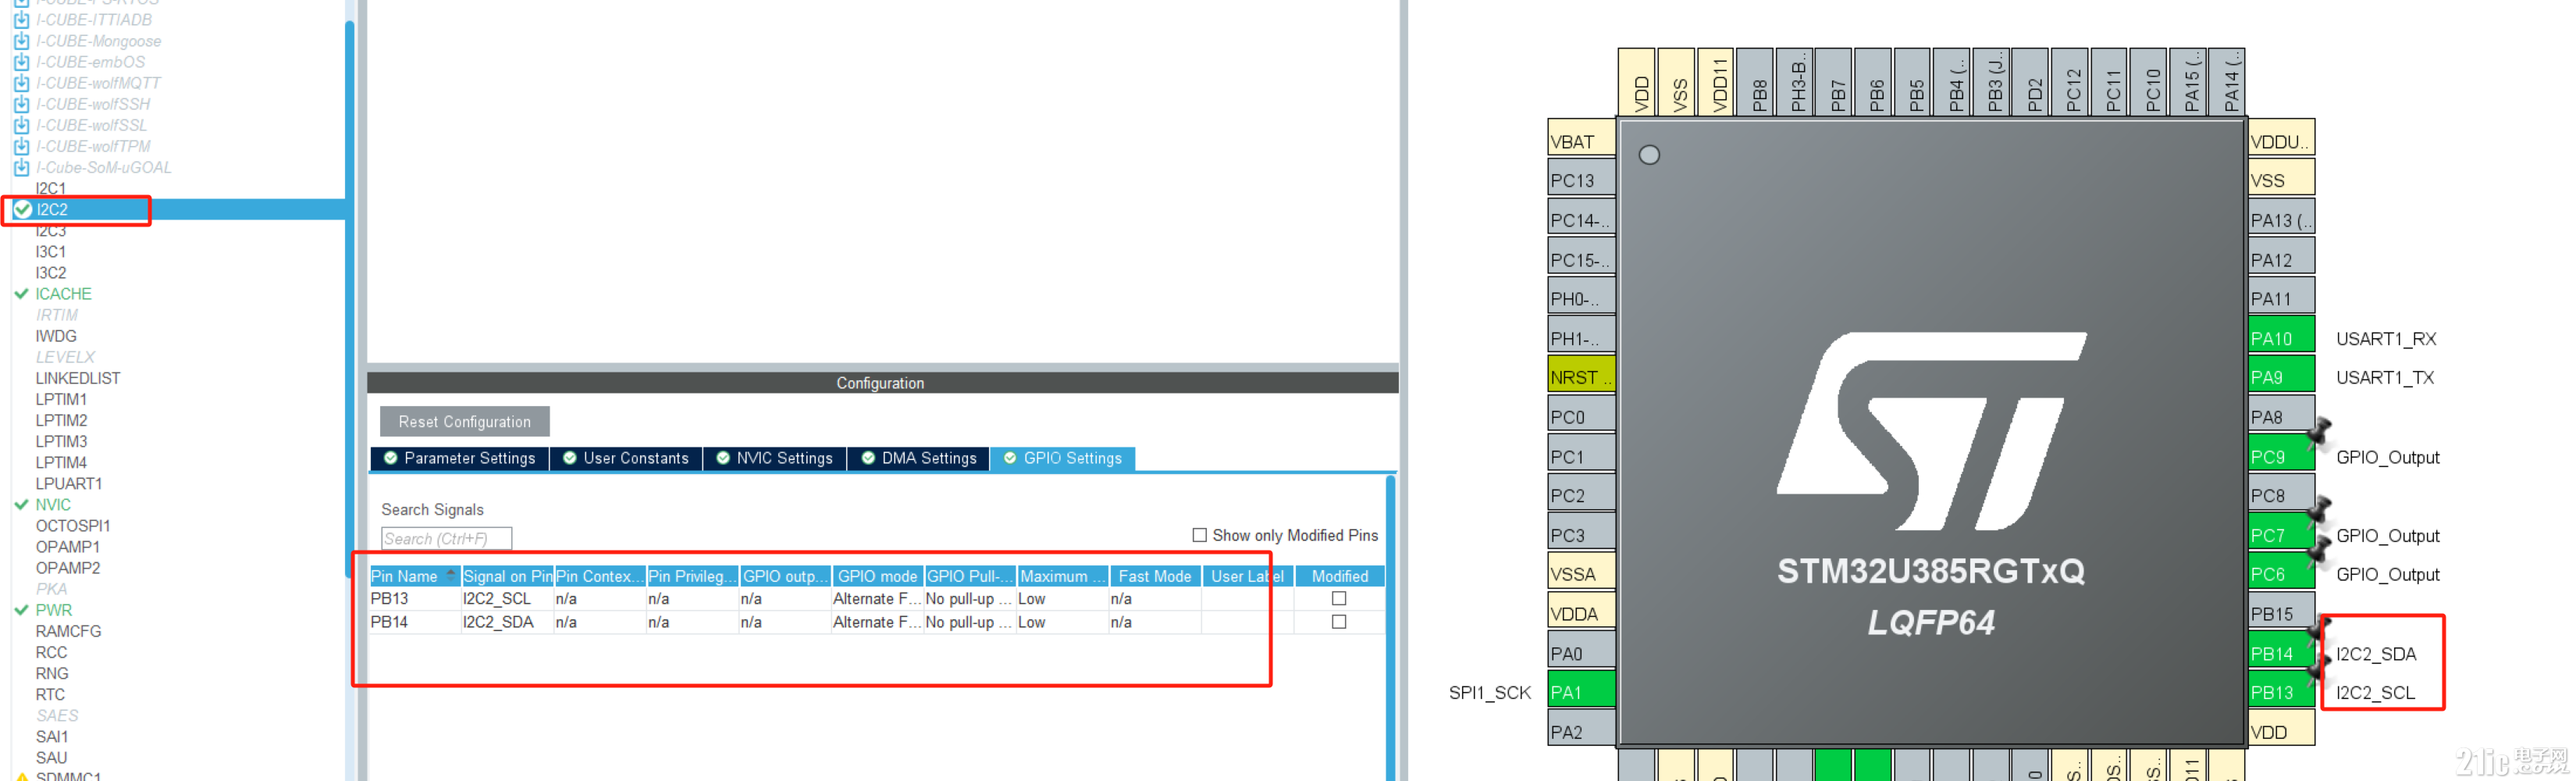Click the I-CUBE-wolfSSL download icon
The height and width of the screenshot is (781, 2576).
coord(22,125)
